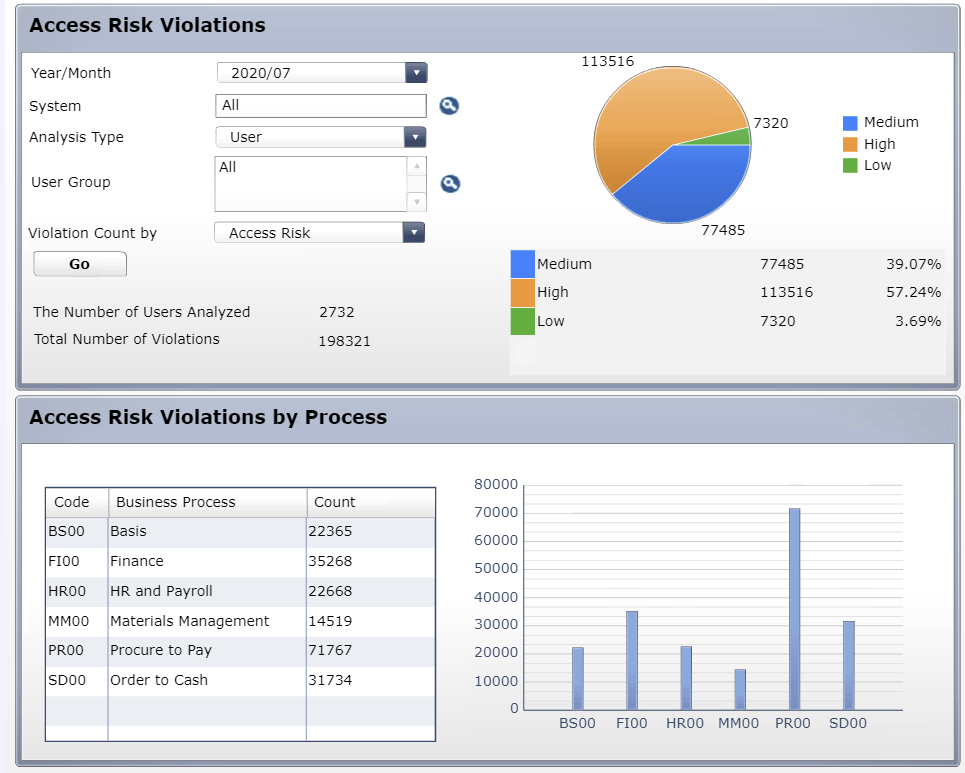
Task: Select the Procure to Pay table row
Action: point(241,651)
